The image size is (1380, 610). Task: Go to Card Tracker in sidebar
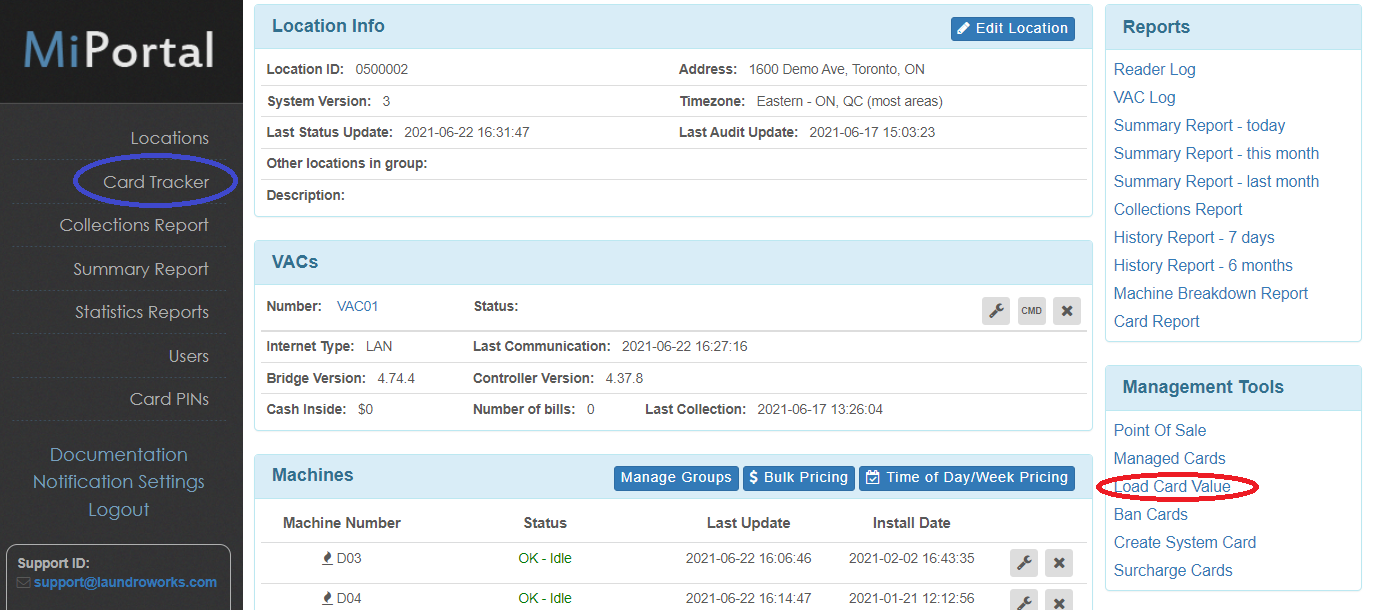point(156,182)
